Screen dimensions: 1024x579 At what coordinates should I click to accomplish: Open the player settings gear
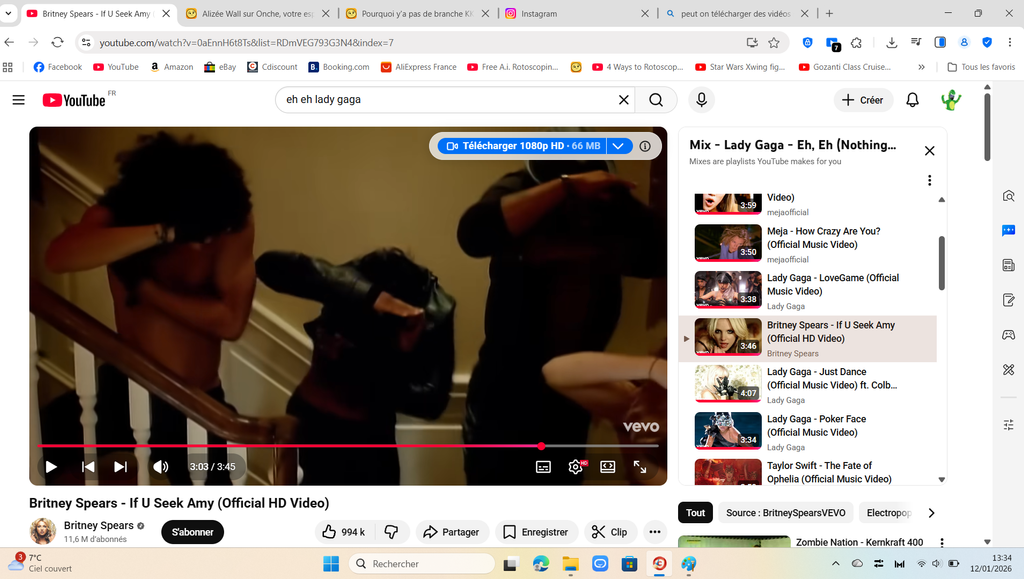[575, 467]
